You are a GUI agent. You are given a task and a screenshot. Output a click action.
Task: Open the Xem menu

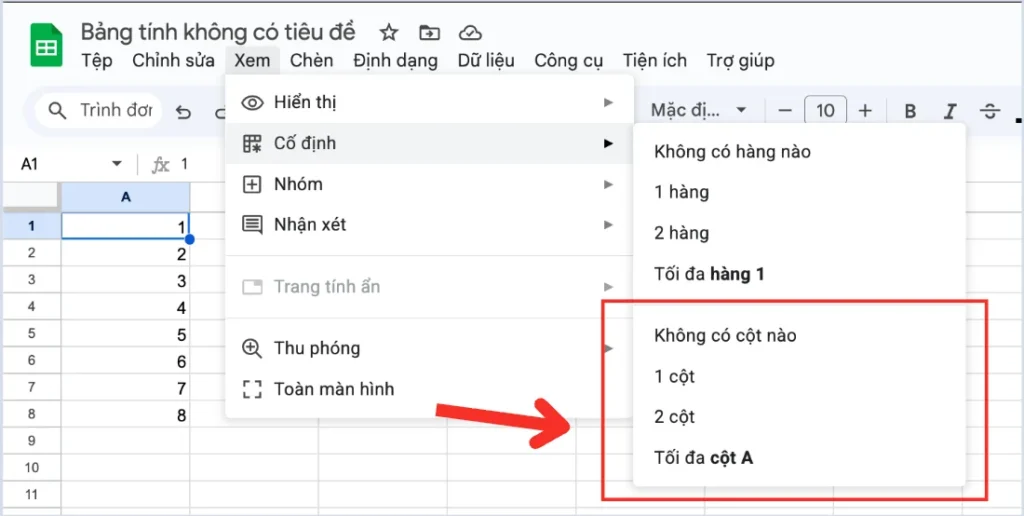point(253,61)
